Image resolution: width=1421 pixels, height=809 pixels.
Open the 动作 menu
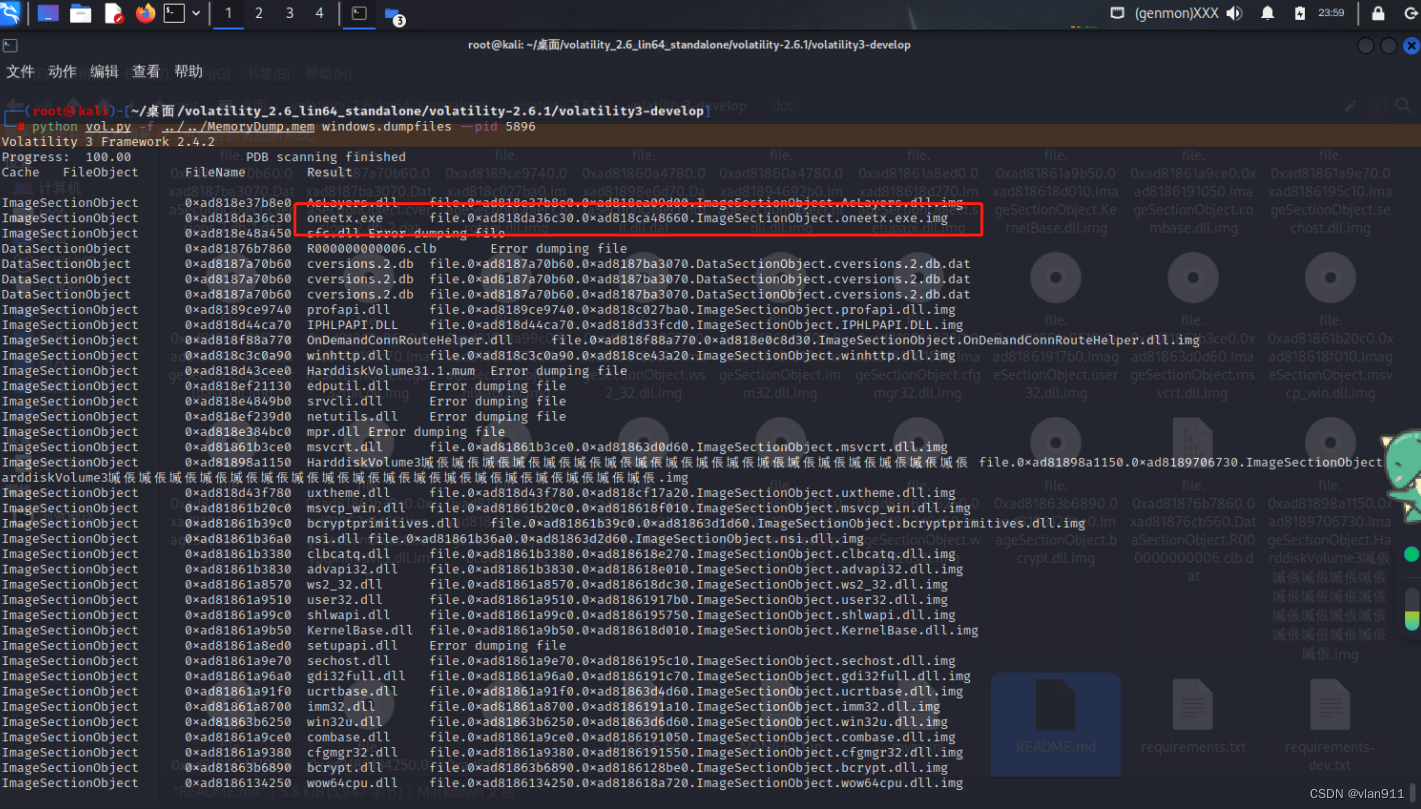click(62, 71)
